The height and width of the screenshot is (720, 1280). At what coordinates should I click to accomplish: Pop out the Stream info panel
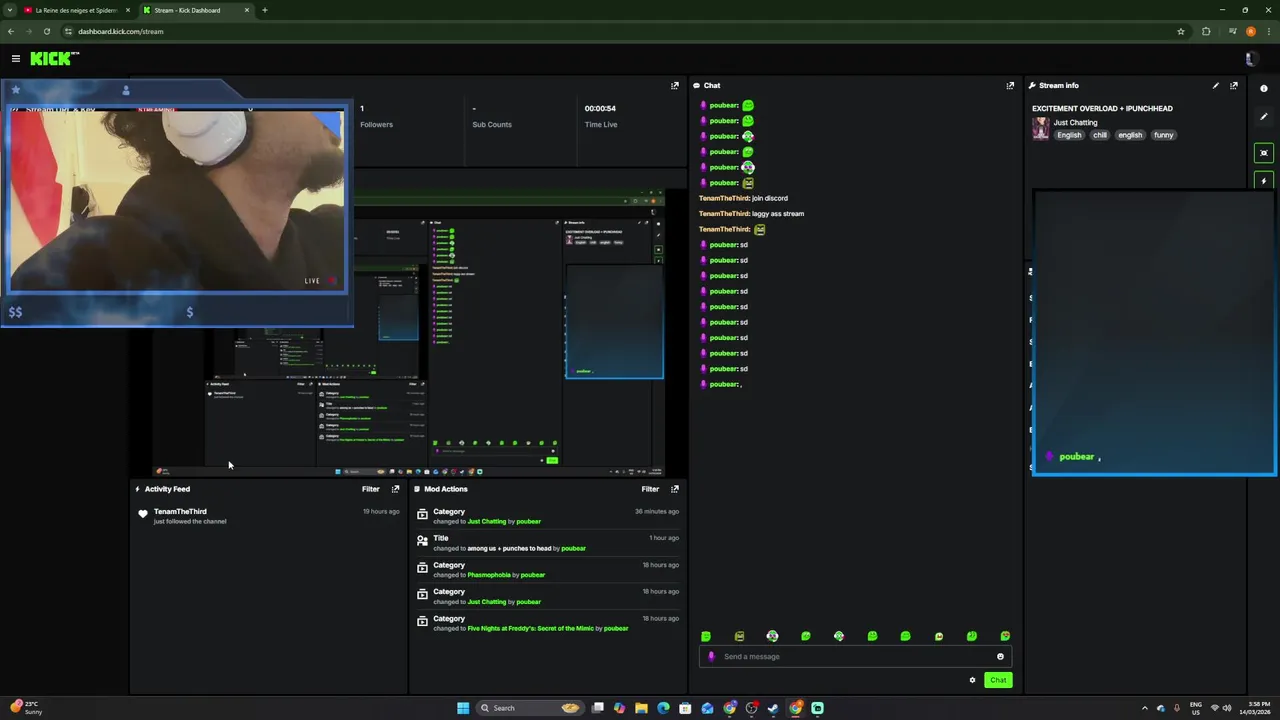pos(1234,86)
